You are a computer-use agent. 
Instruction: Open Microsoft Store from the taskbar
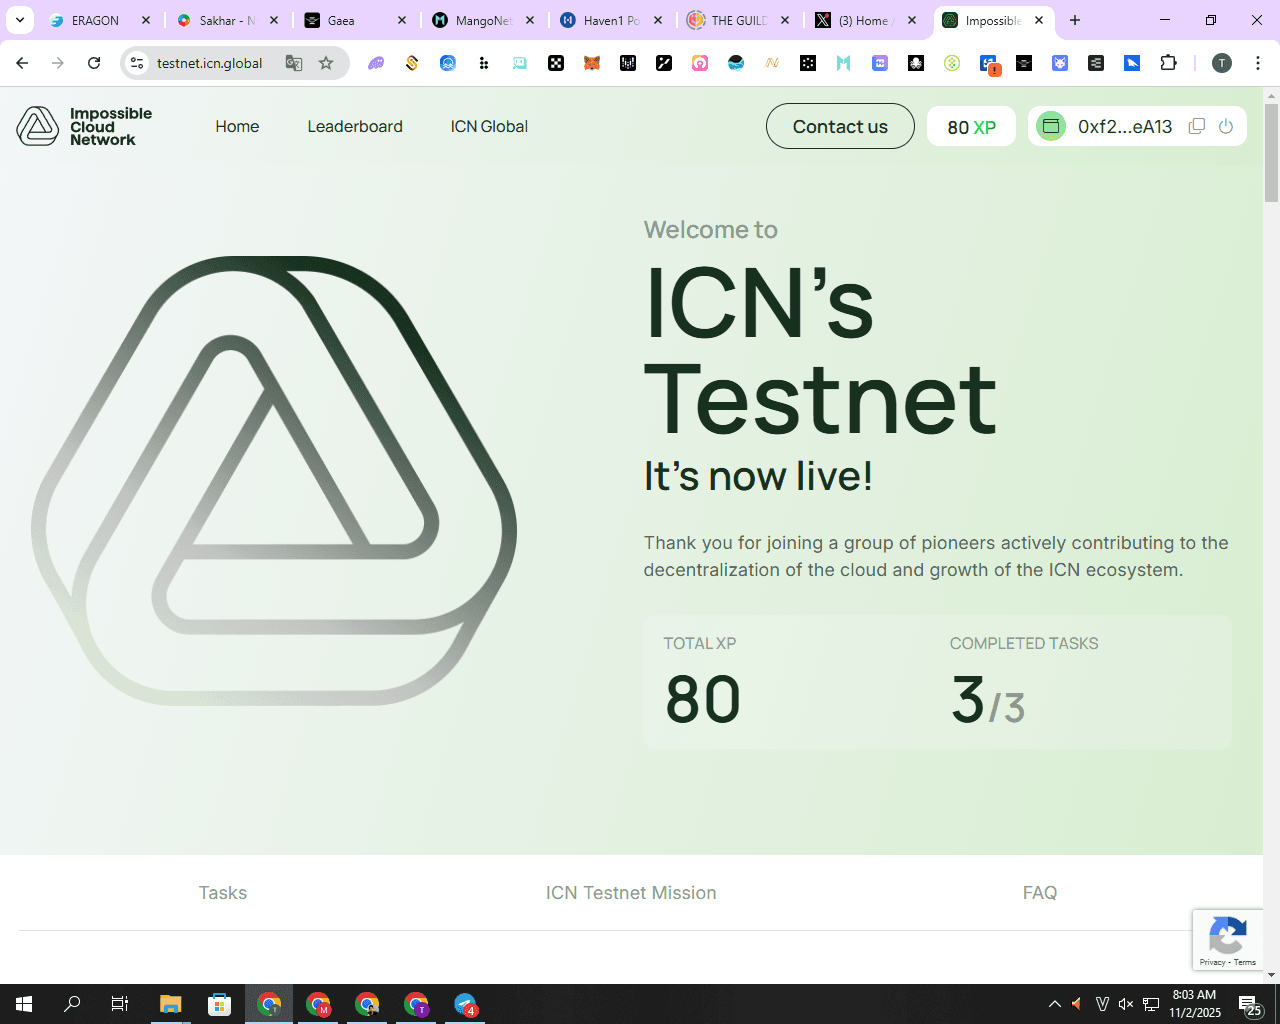(x=219, y=1004)
